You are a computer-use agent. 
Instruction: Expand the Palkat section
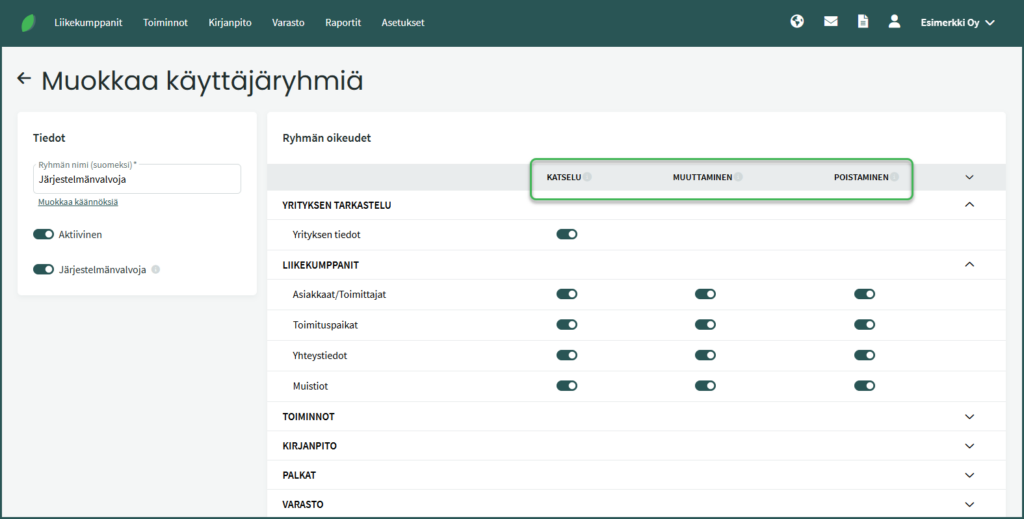coord(968,475)
